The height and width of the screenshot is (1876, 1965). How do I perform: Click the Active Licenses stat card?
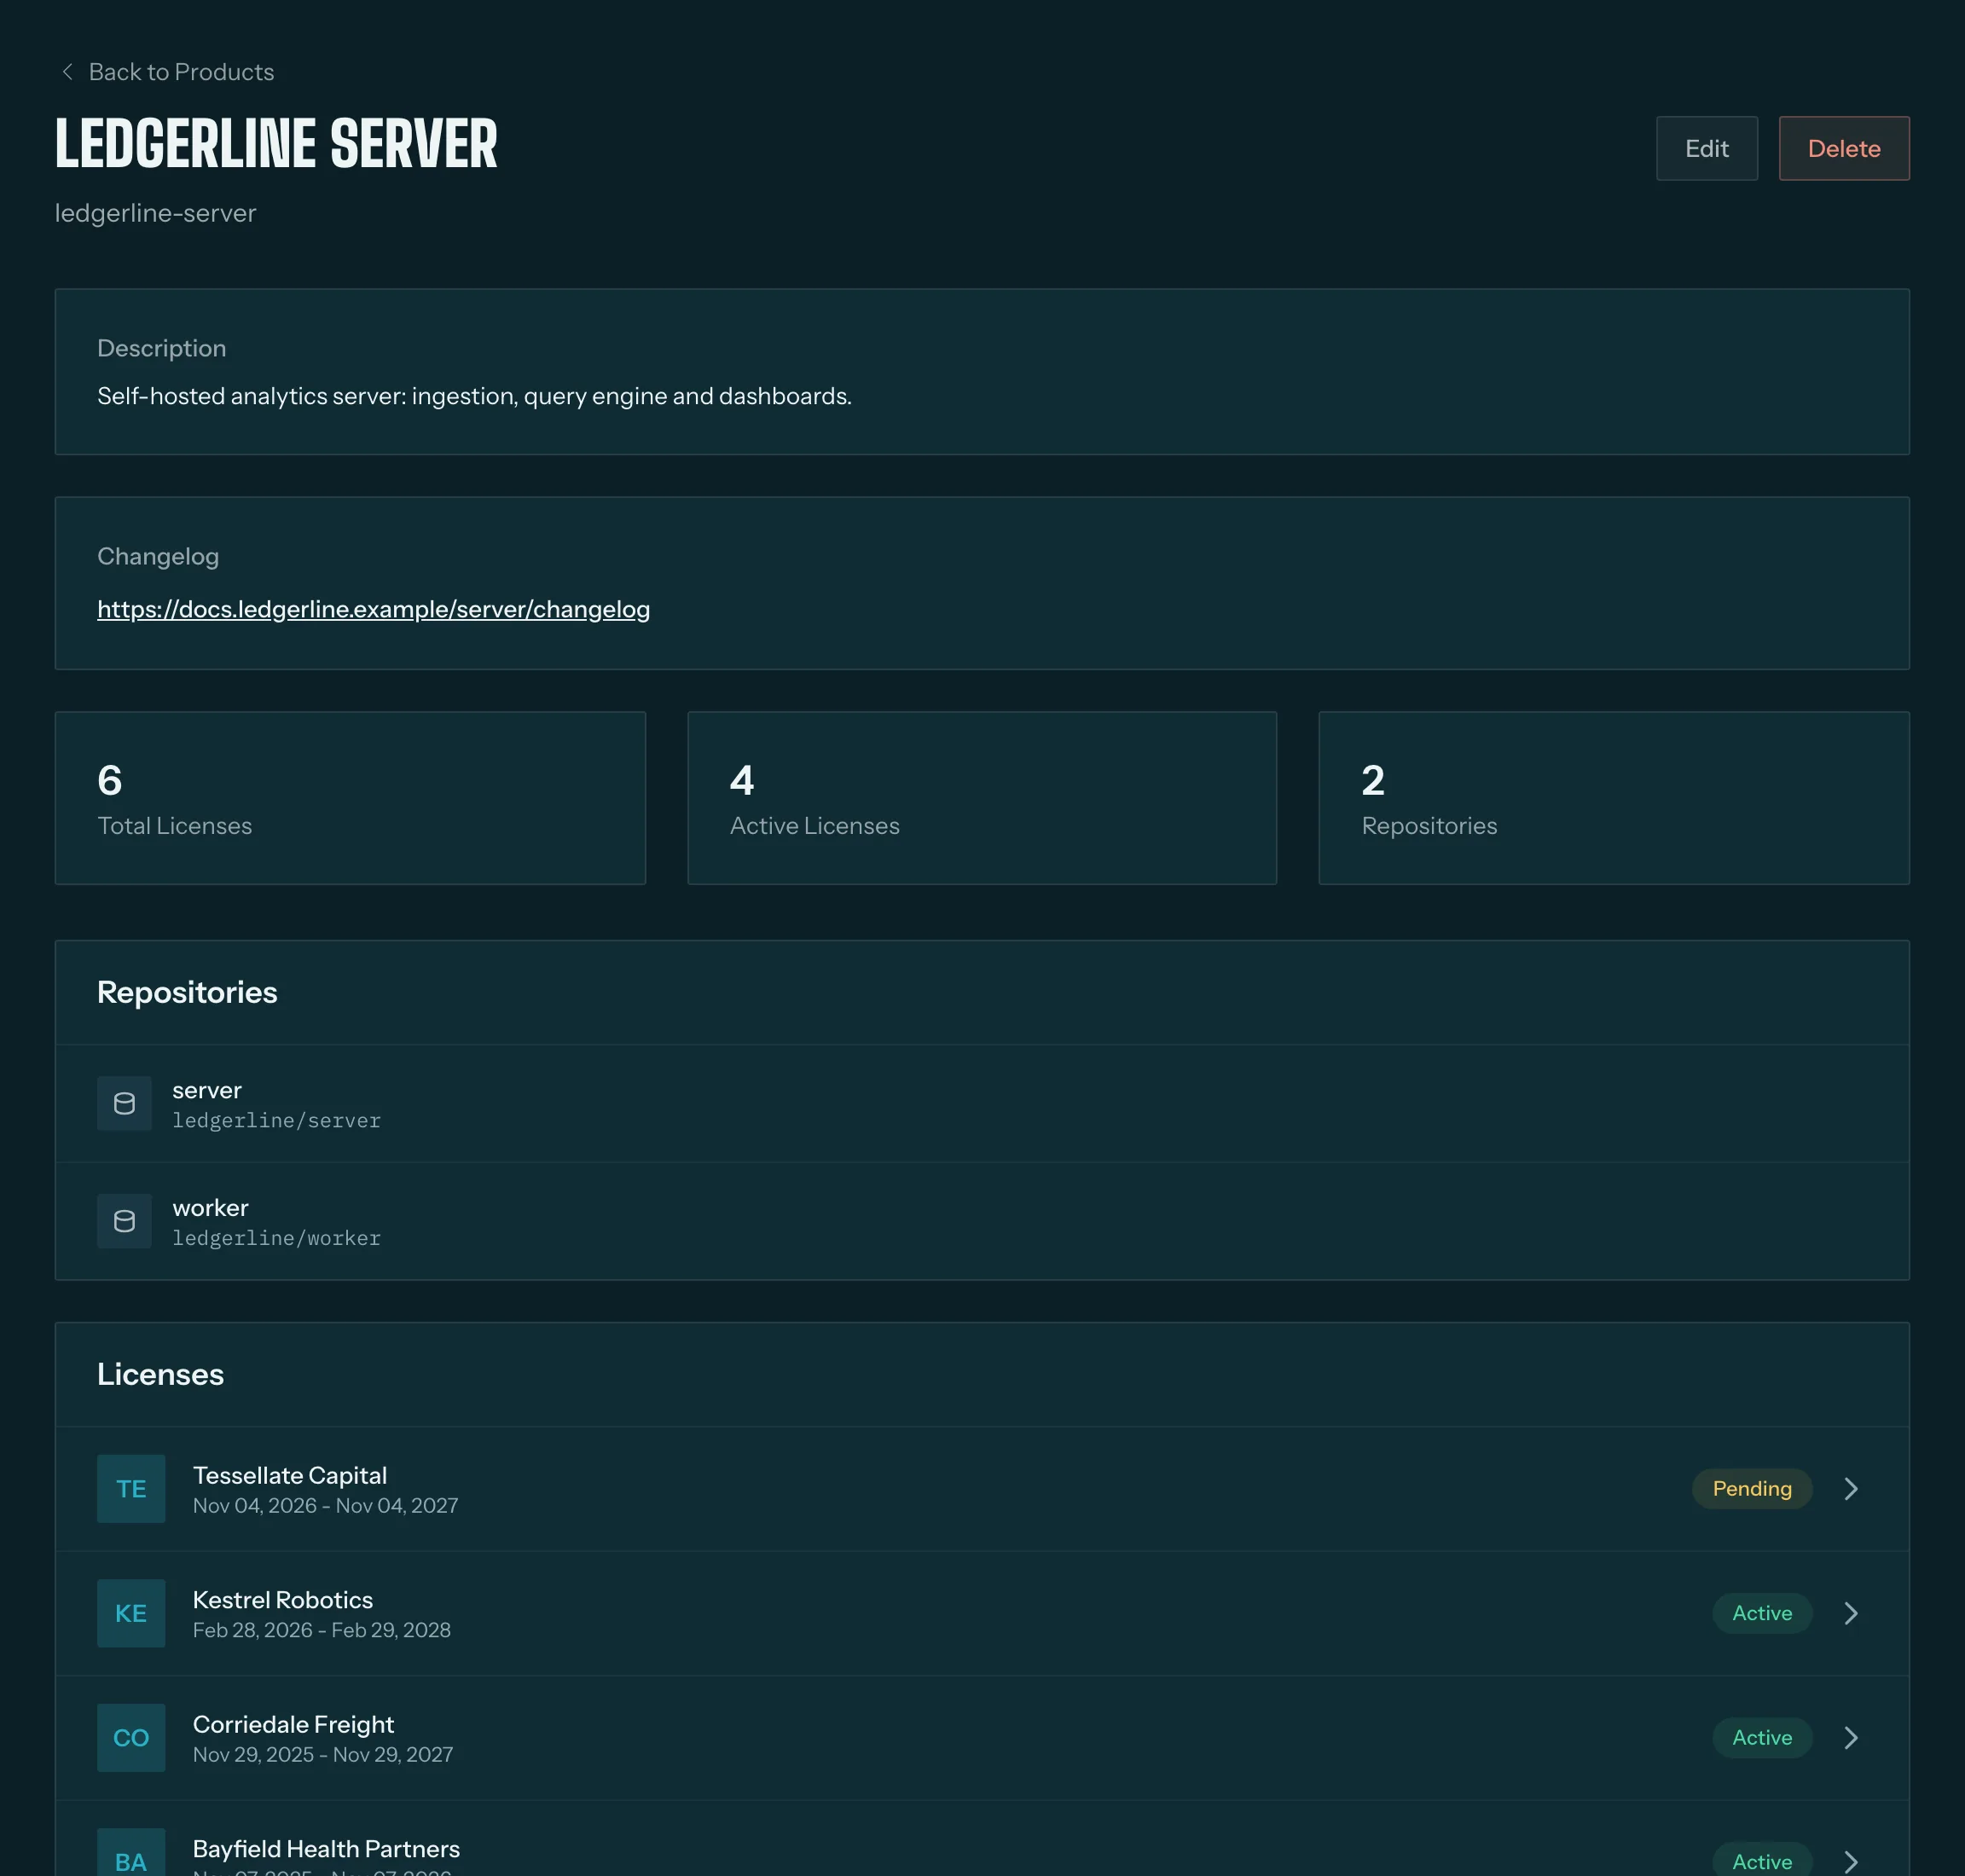point(982,798)
